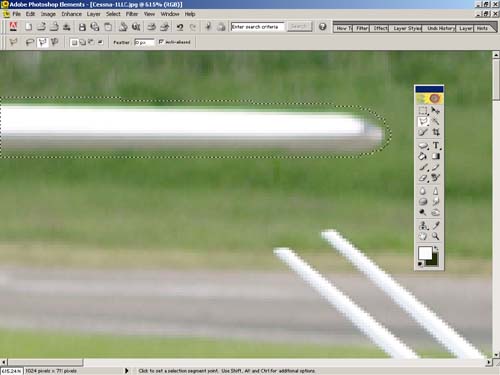This screenshot has width=500, height=375.
Task: Enable the New selection mode button
Action: [x=75, y=42]
